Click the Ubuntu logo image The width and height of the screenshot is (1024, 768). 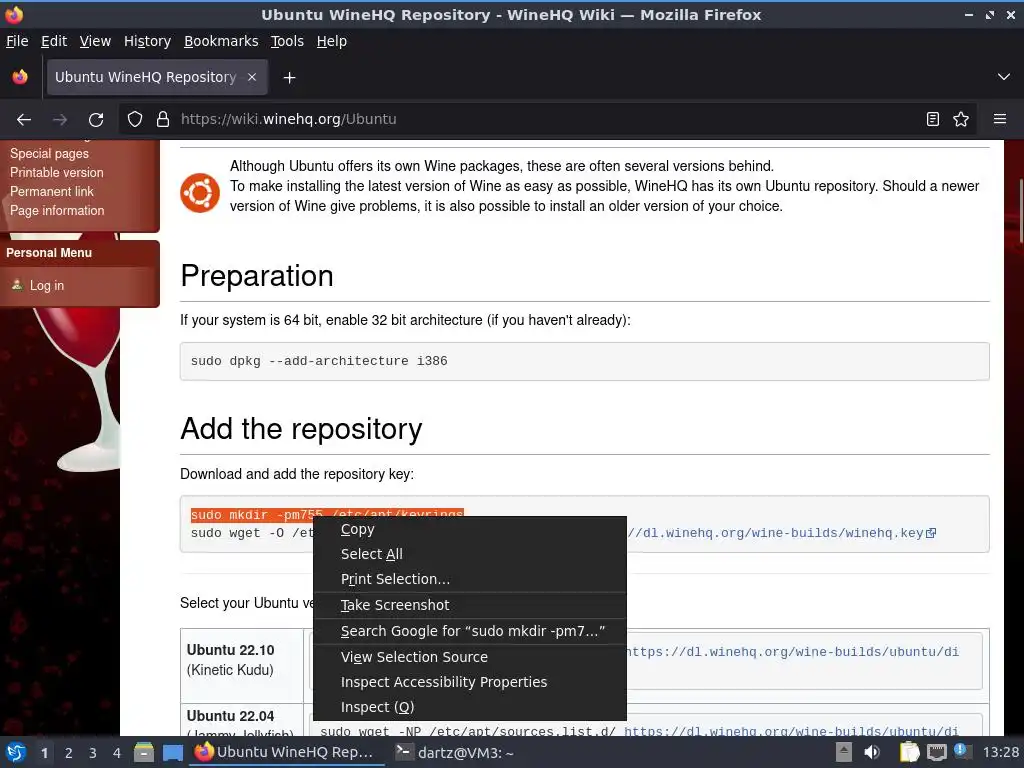click(200, 193)
